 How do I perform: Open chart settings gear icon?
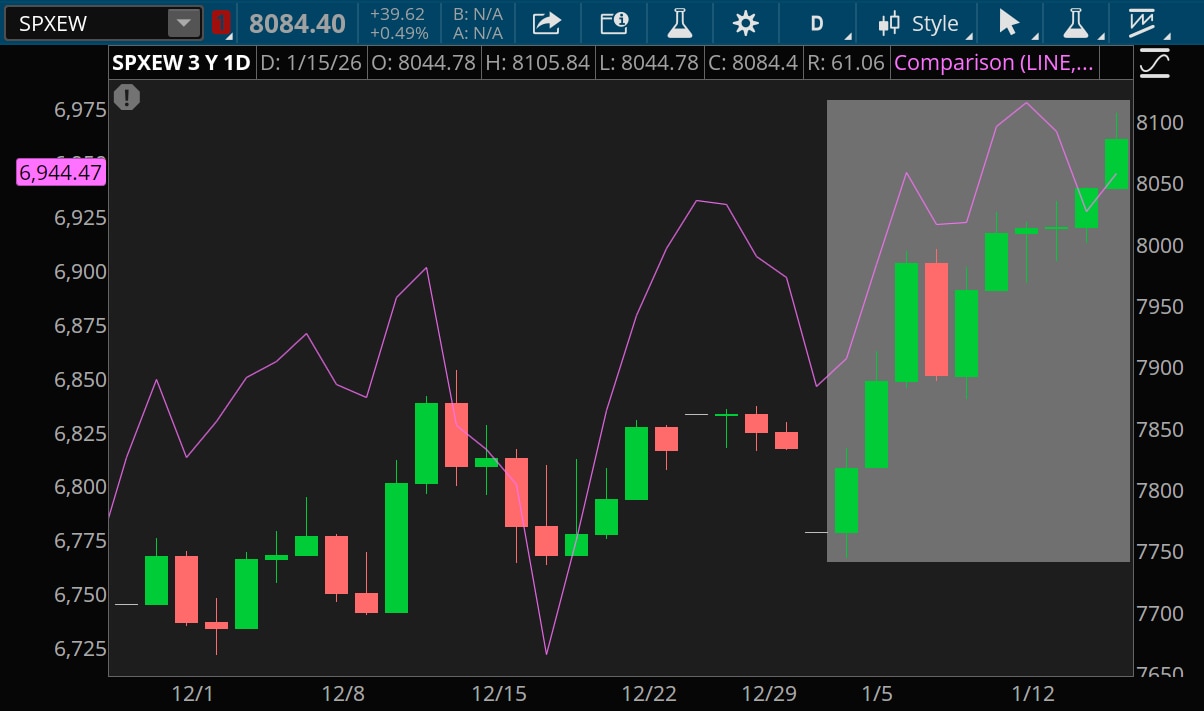pyautogui.click(x=745, y=23)
